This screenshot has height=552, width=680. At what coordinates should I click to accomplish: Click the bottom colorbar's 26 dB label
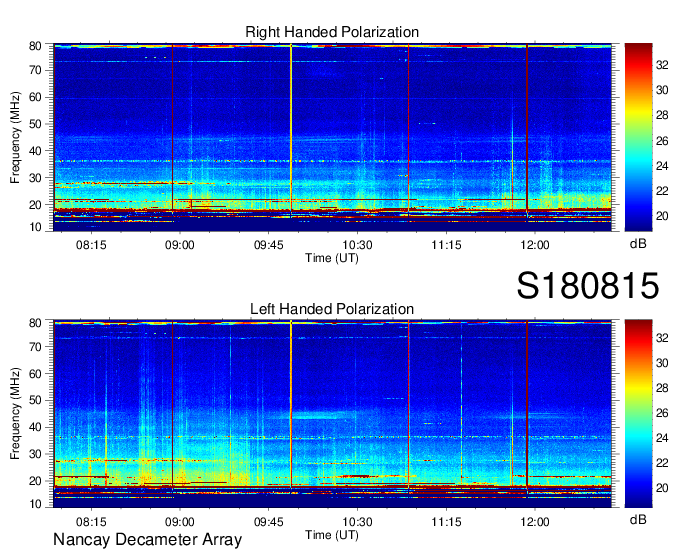[x=662, y=413]
